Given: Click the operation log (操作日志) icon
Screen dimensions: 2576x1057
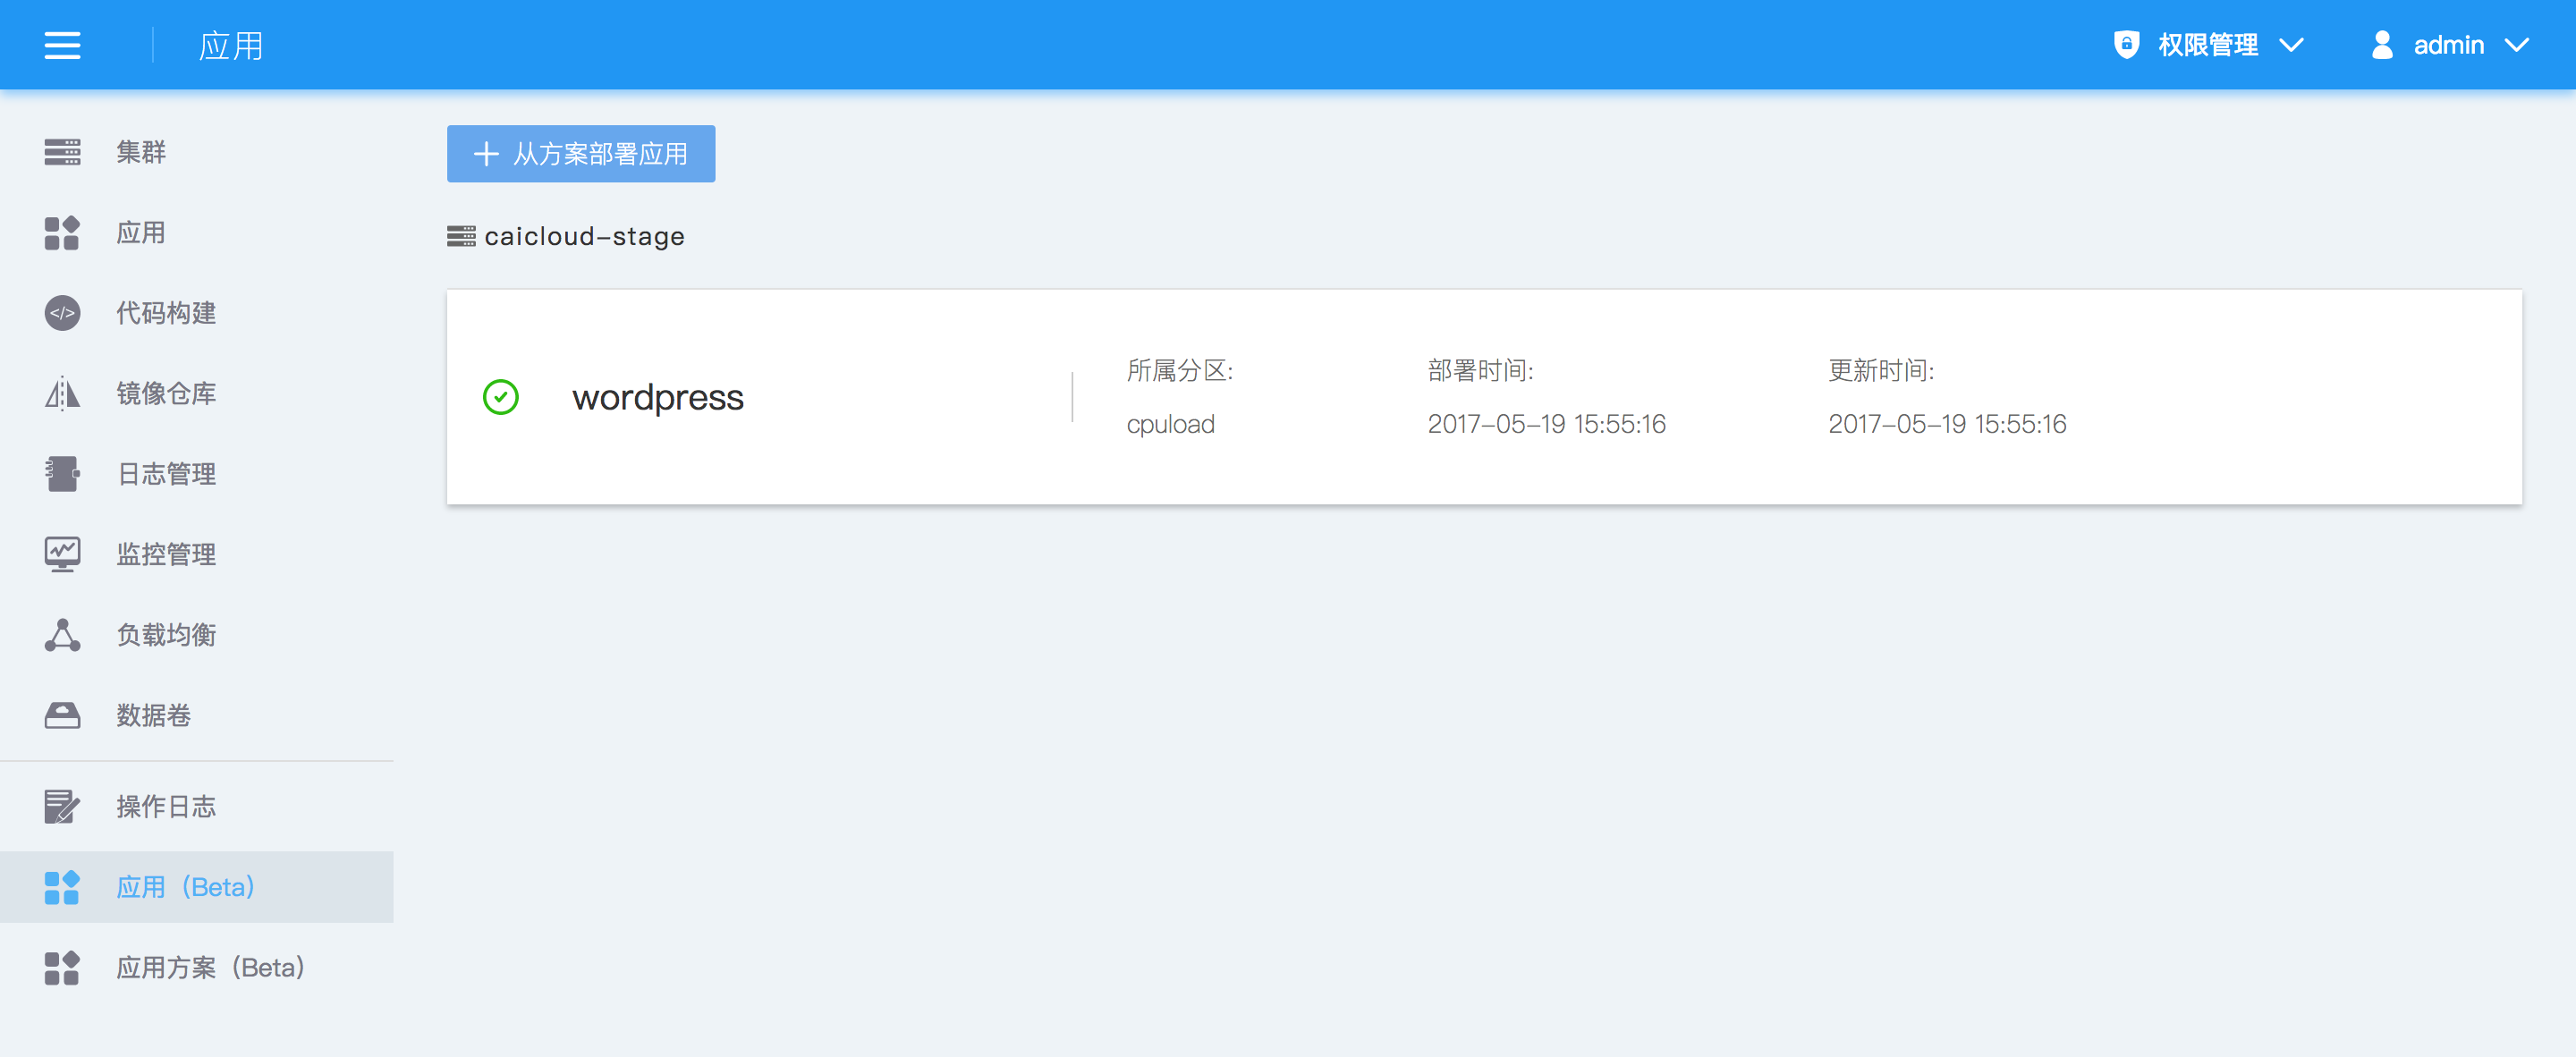Looking at the screenshot, I should pos(62,806).
